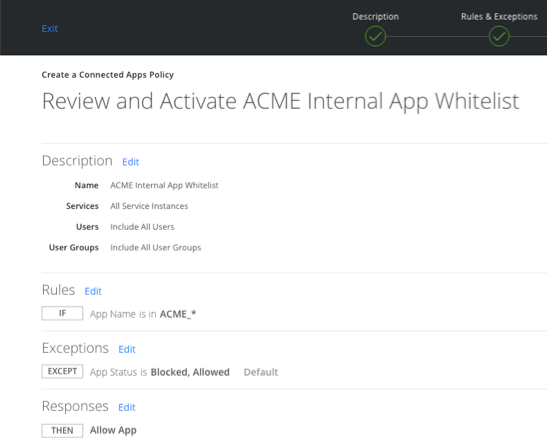Select 'ACME Internal App Whitelist' name value
The image size is (547, 447).
pos(164,185)
